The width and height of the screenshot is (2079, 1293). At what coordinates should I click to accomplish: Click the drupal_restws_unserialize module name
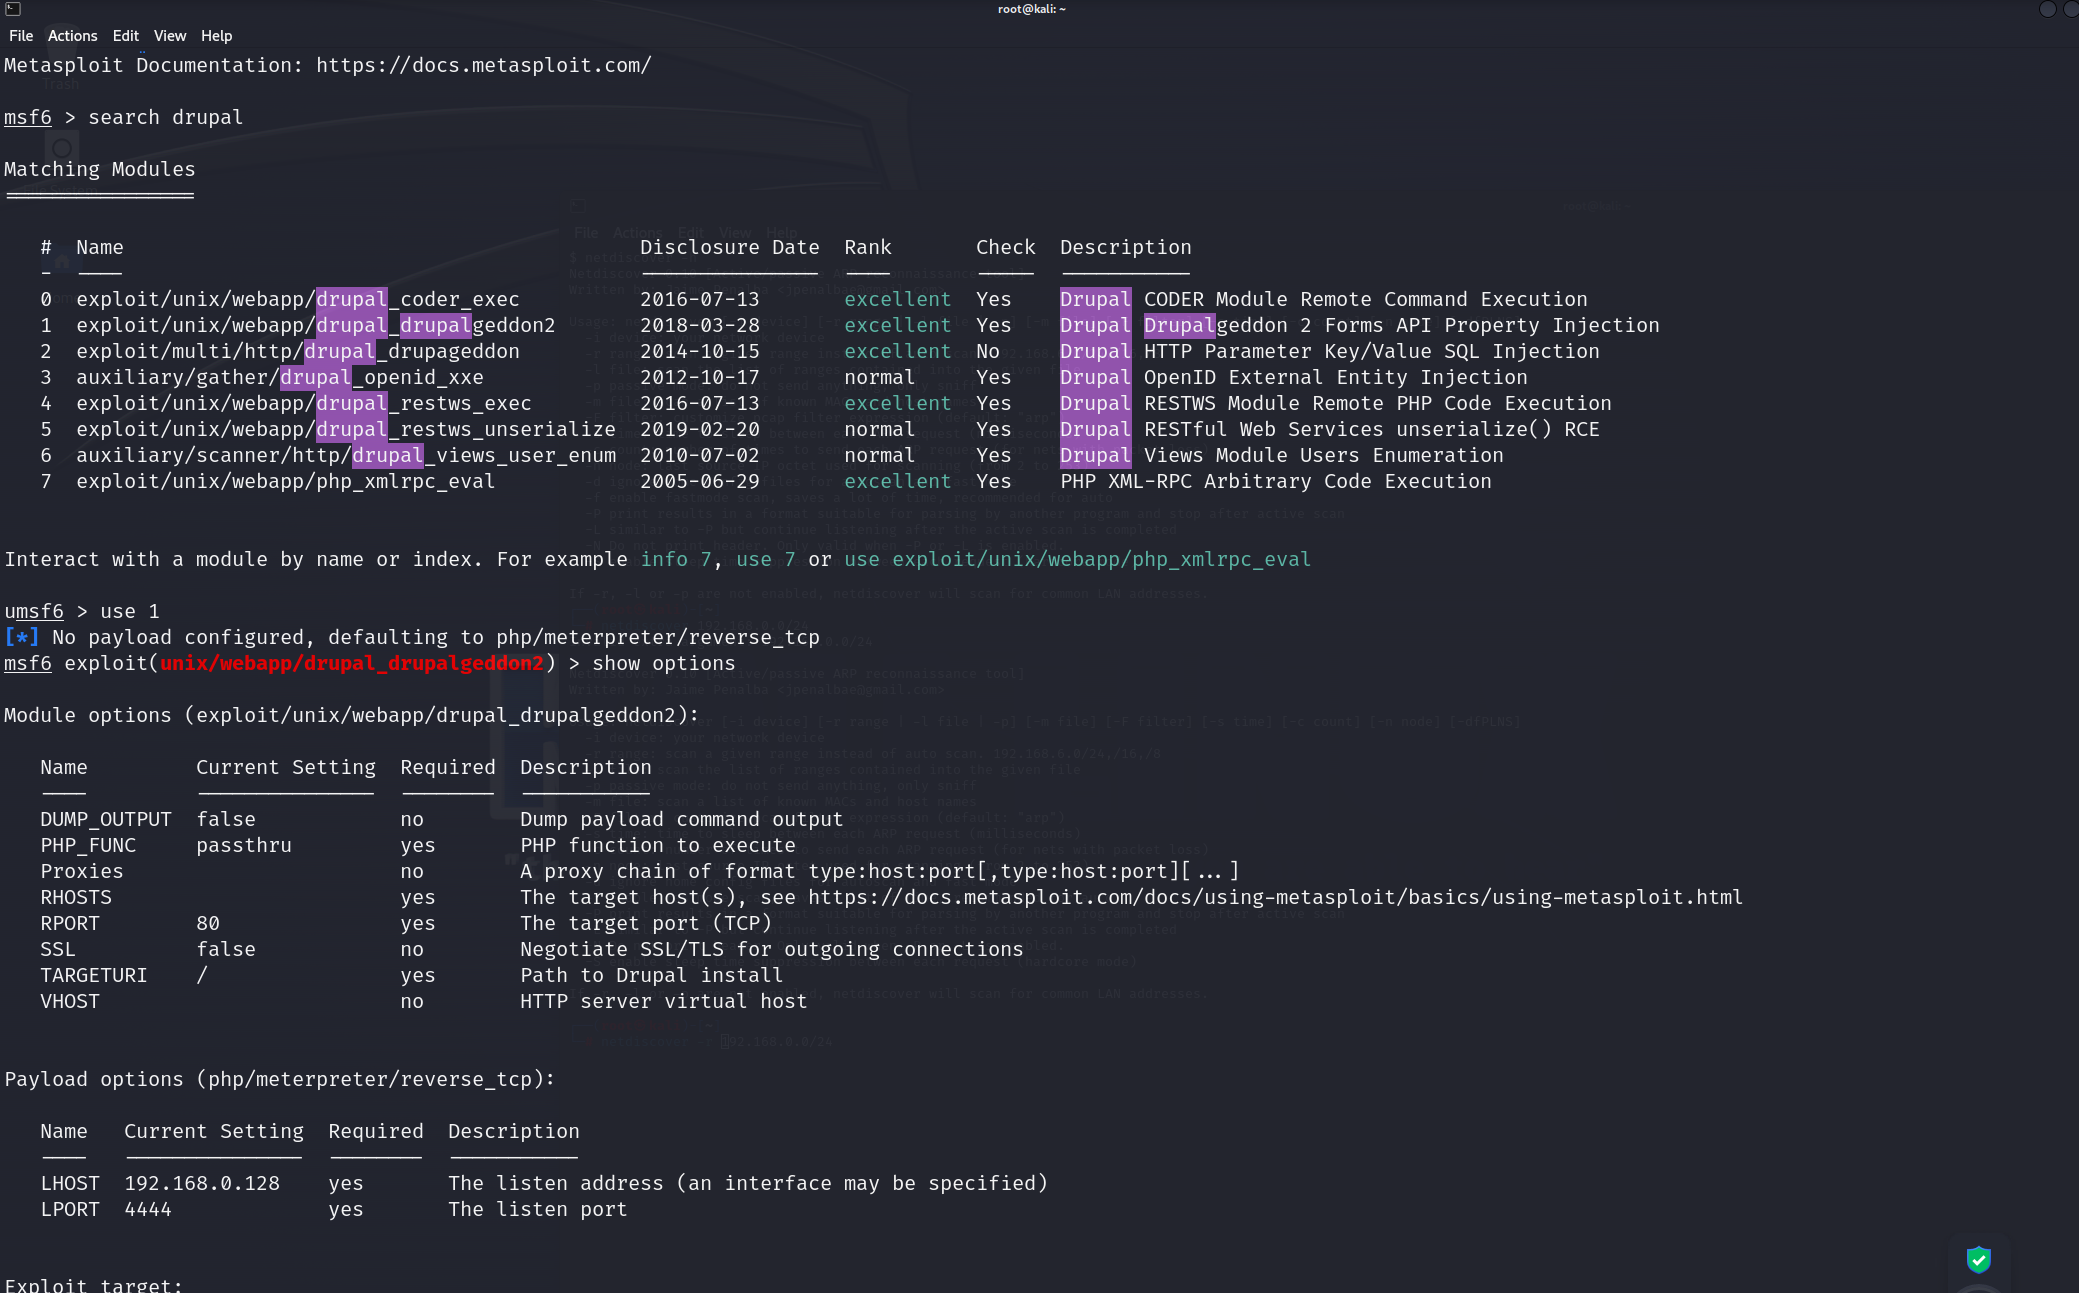pos(345,429)
